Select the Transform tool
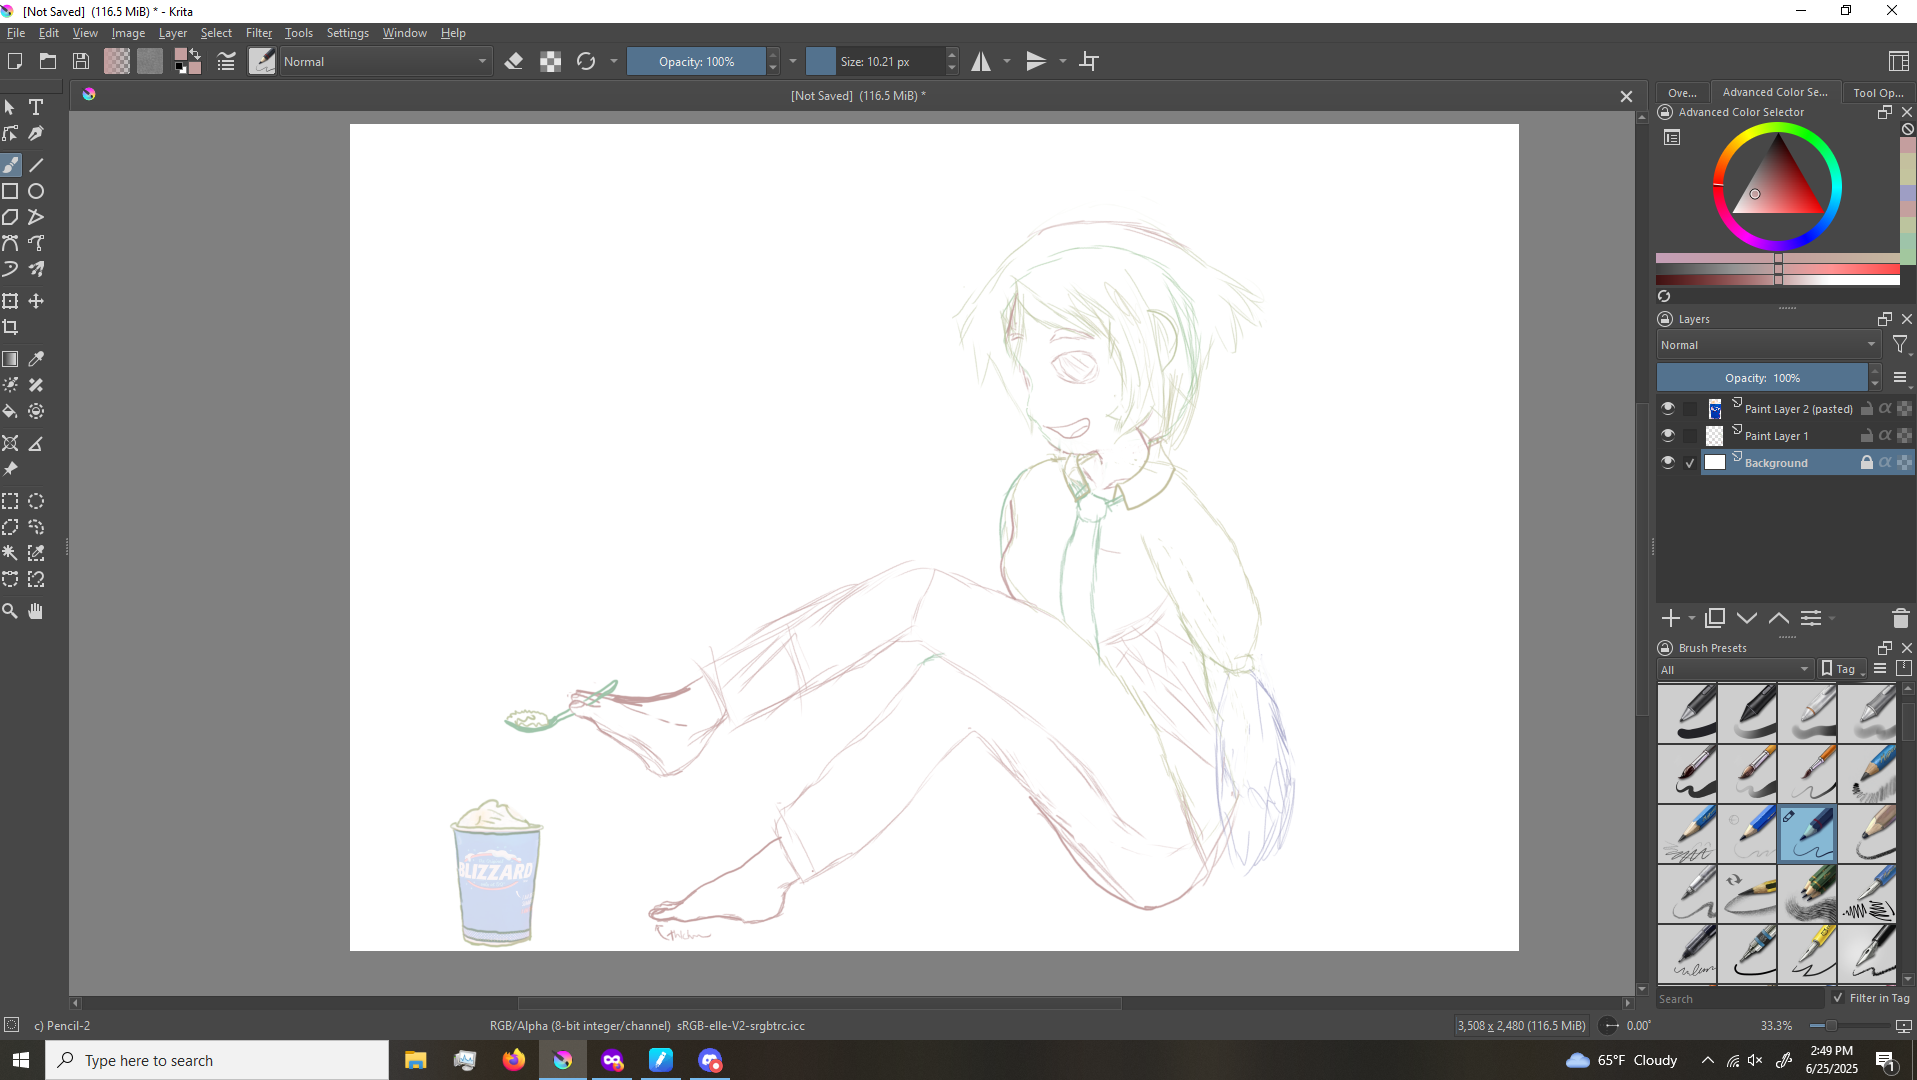 coord(10,301)
